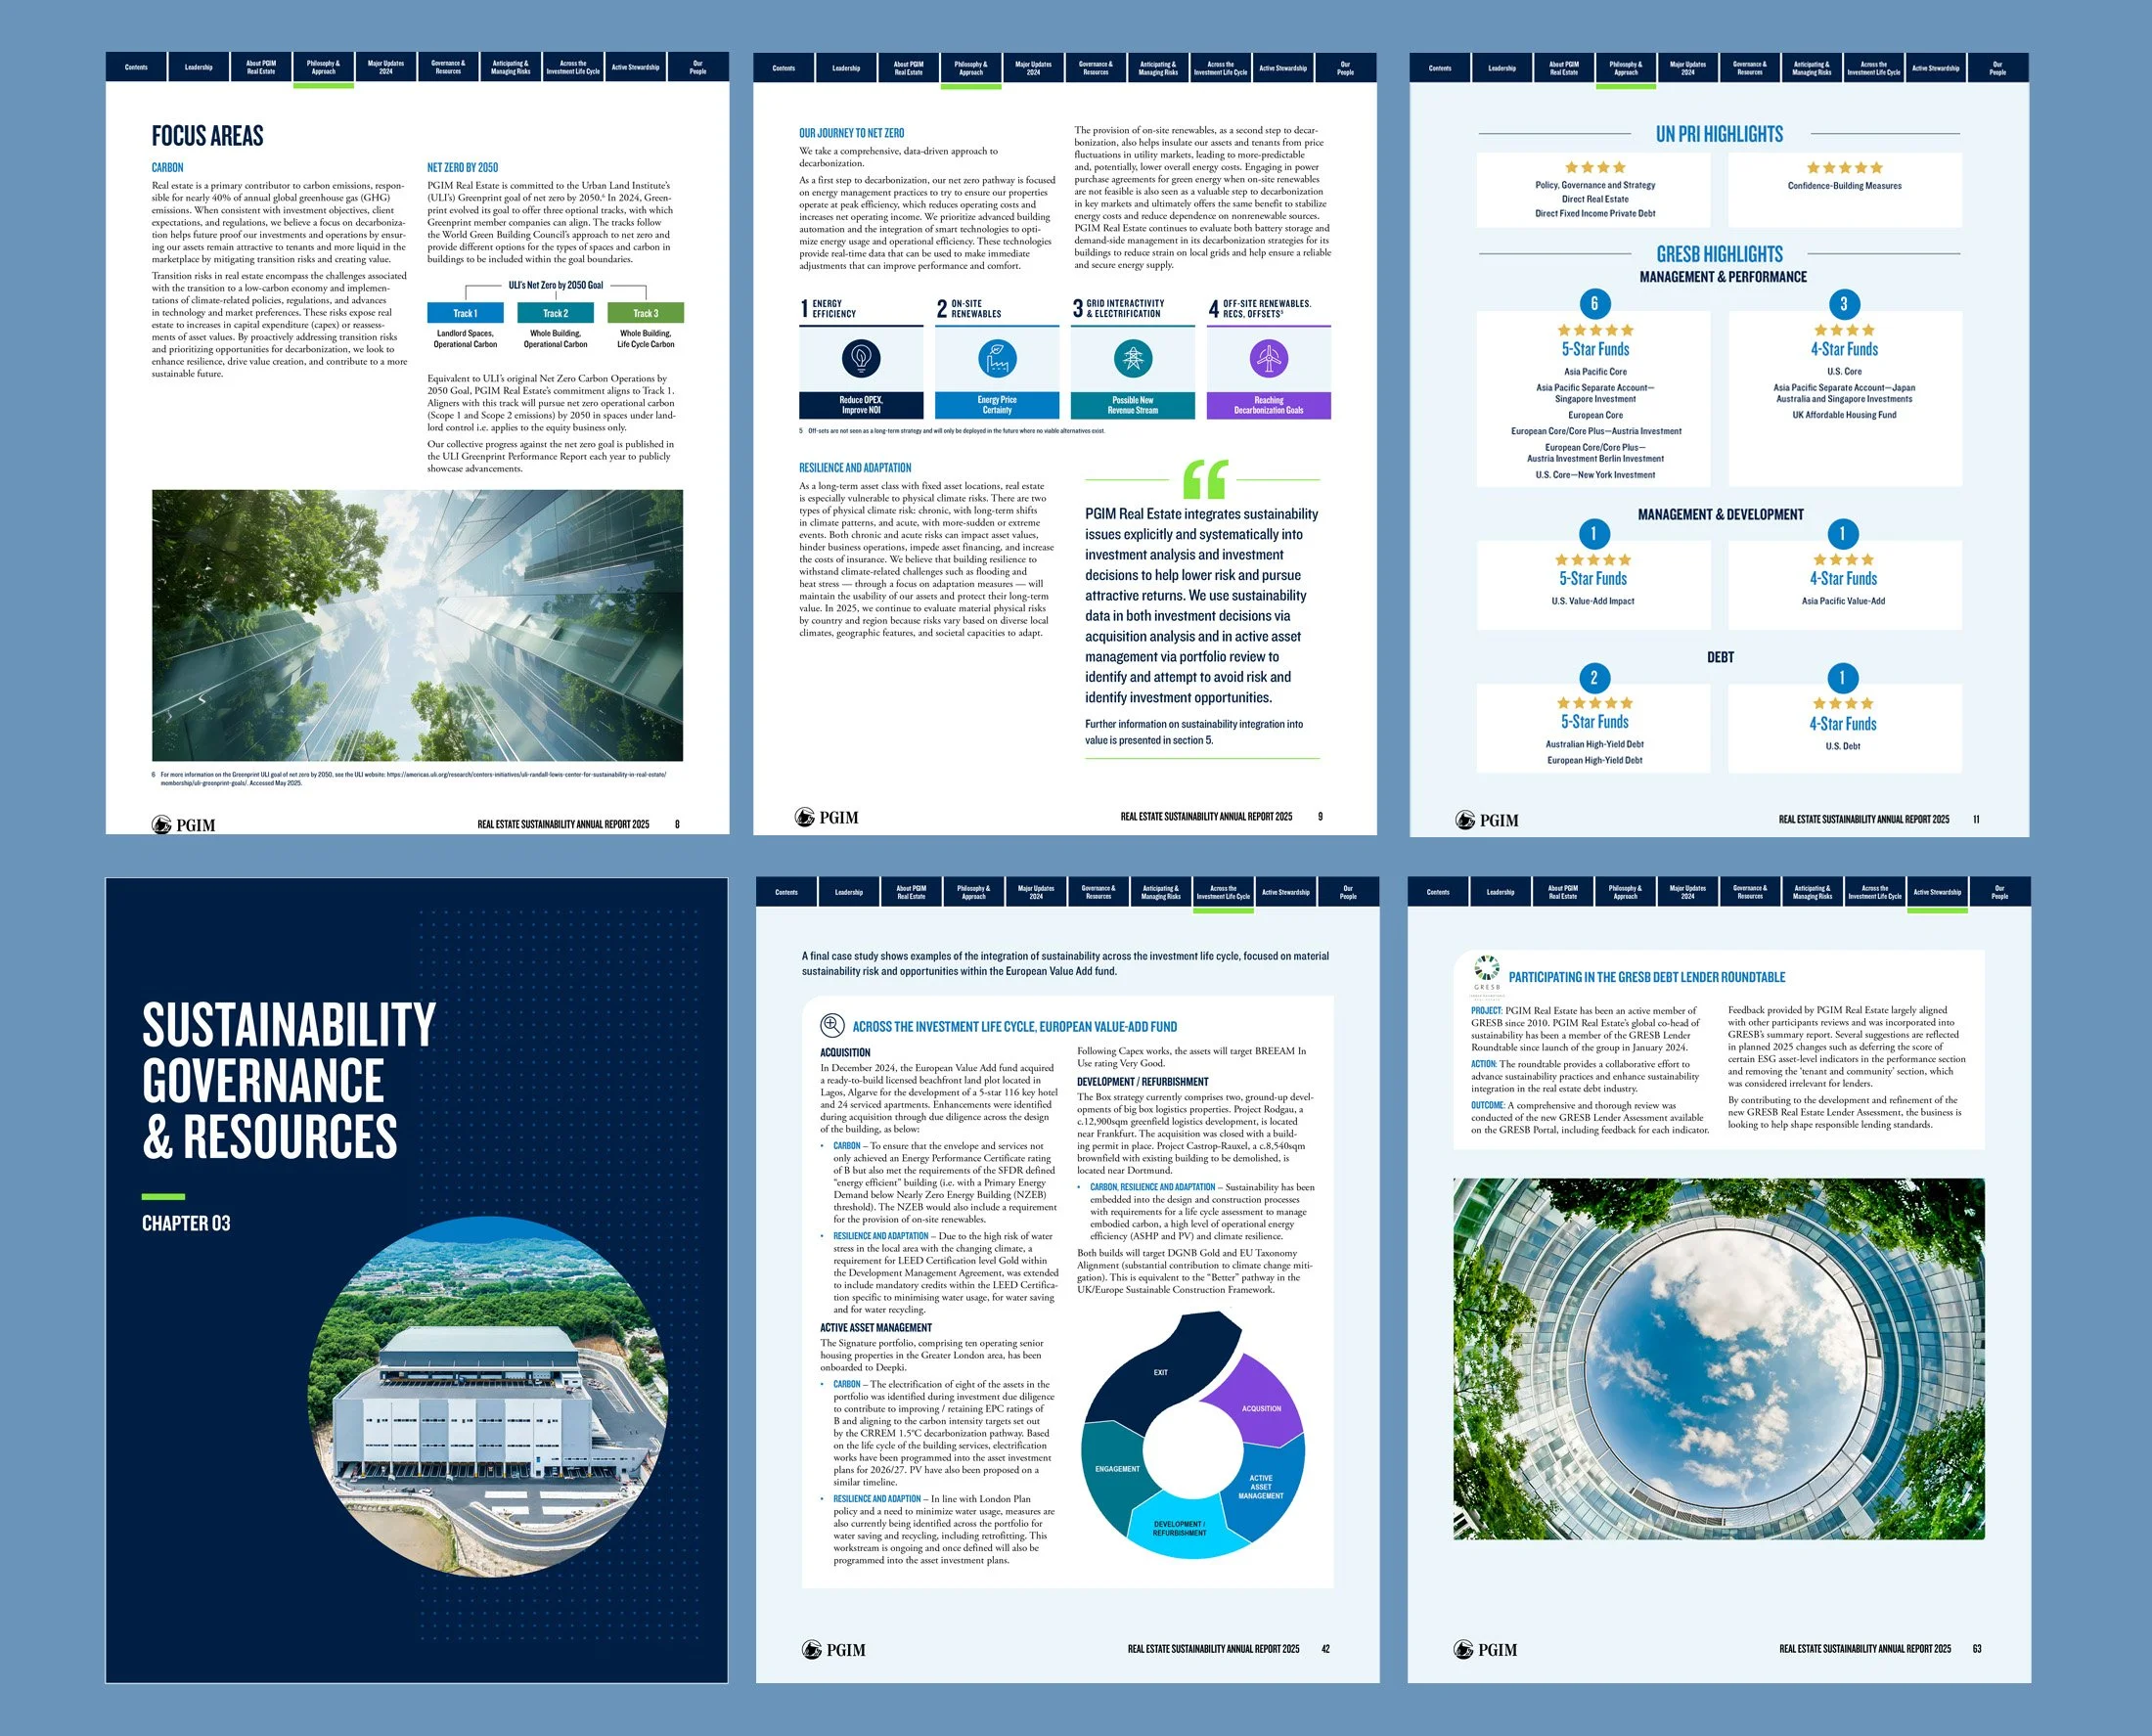Click the Contents tab on page 11

click(x=1439, y=68)
